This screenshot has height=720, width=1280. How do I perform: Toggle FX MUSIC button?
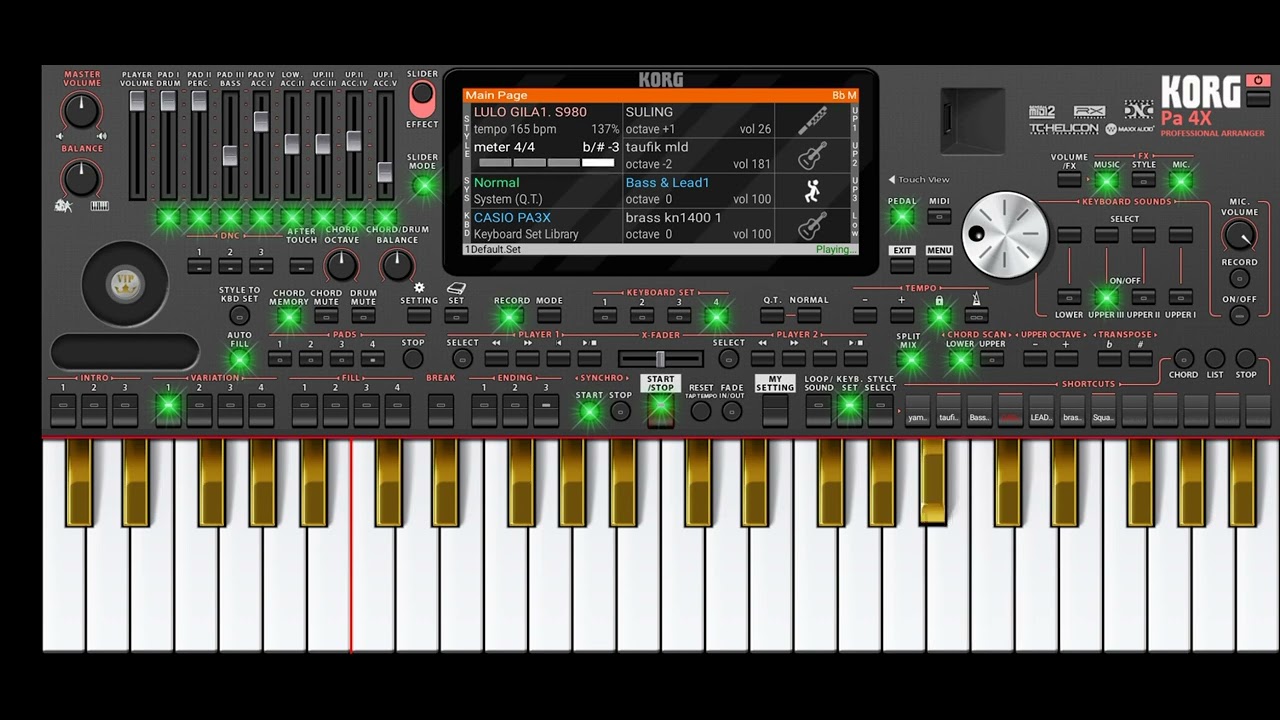coord(1106,181)
